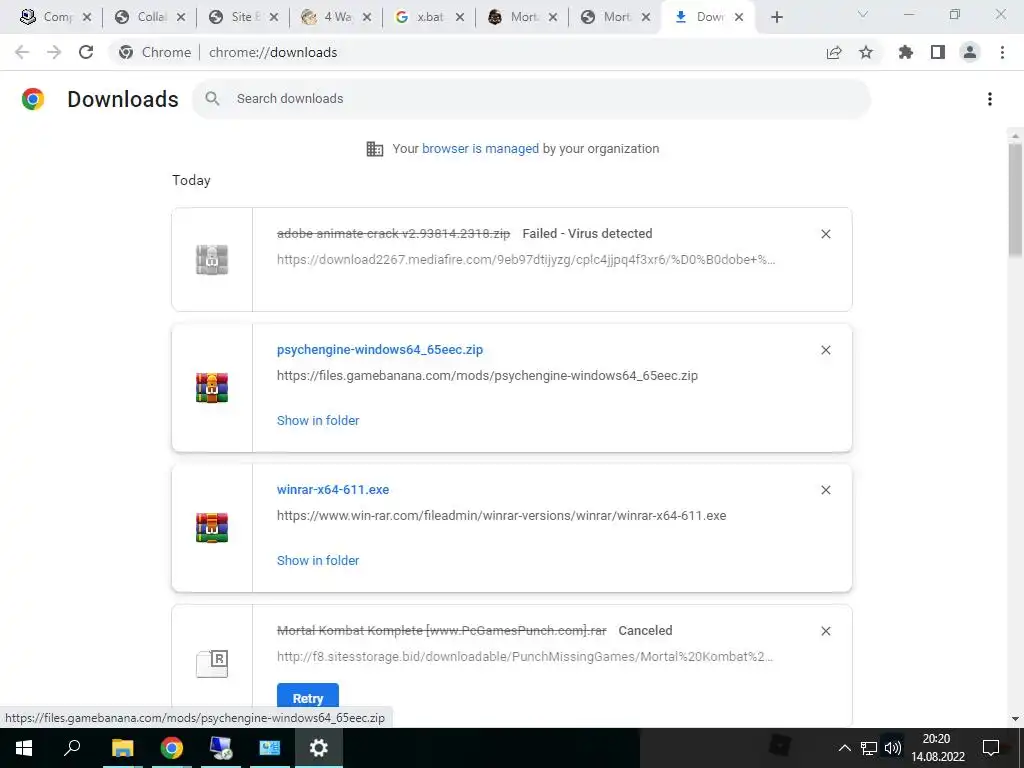Click the greyed adobe animate crack file icon
This screenshot has width=1024, height=768.
pos(212,259)
